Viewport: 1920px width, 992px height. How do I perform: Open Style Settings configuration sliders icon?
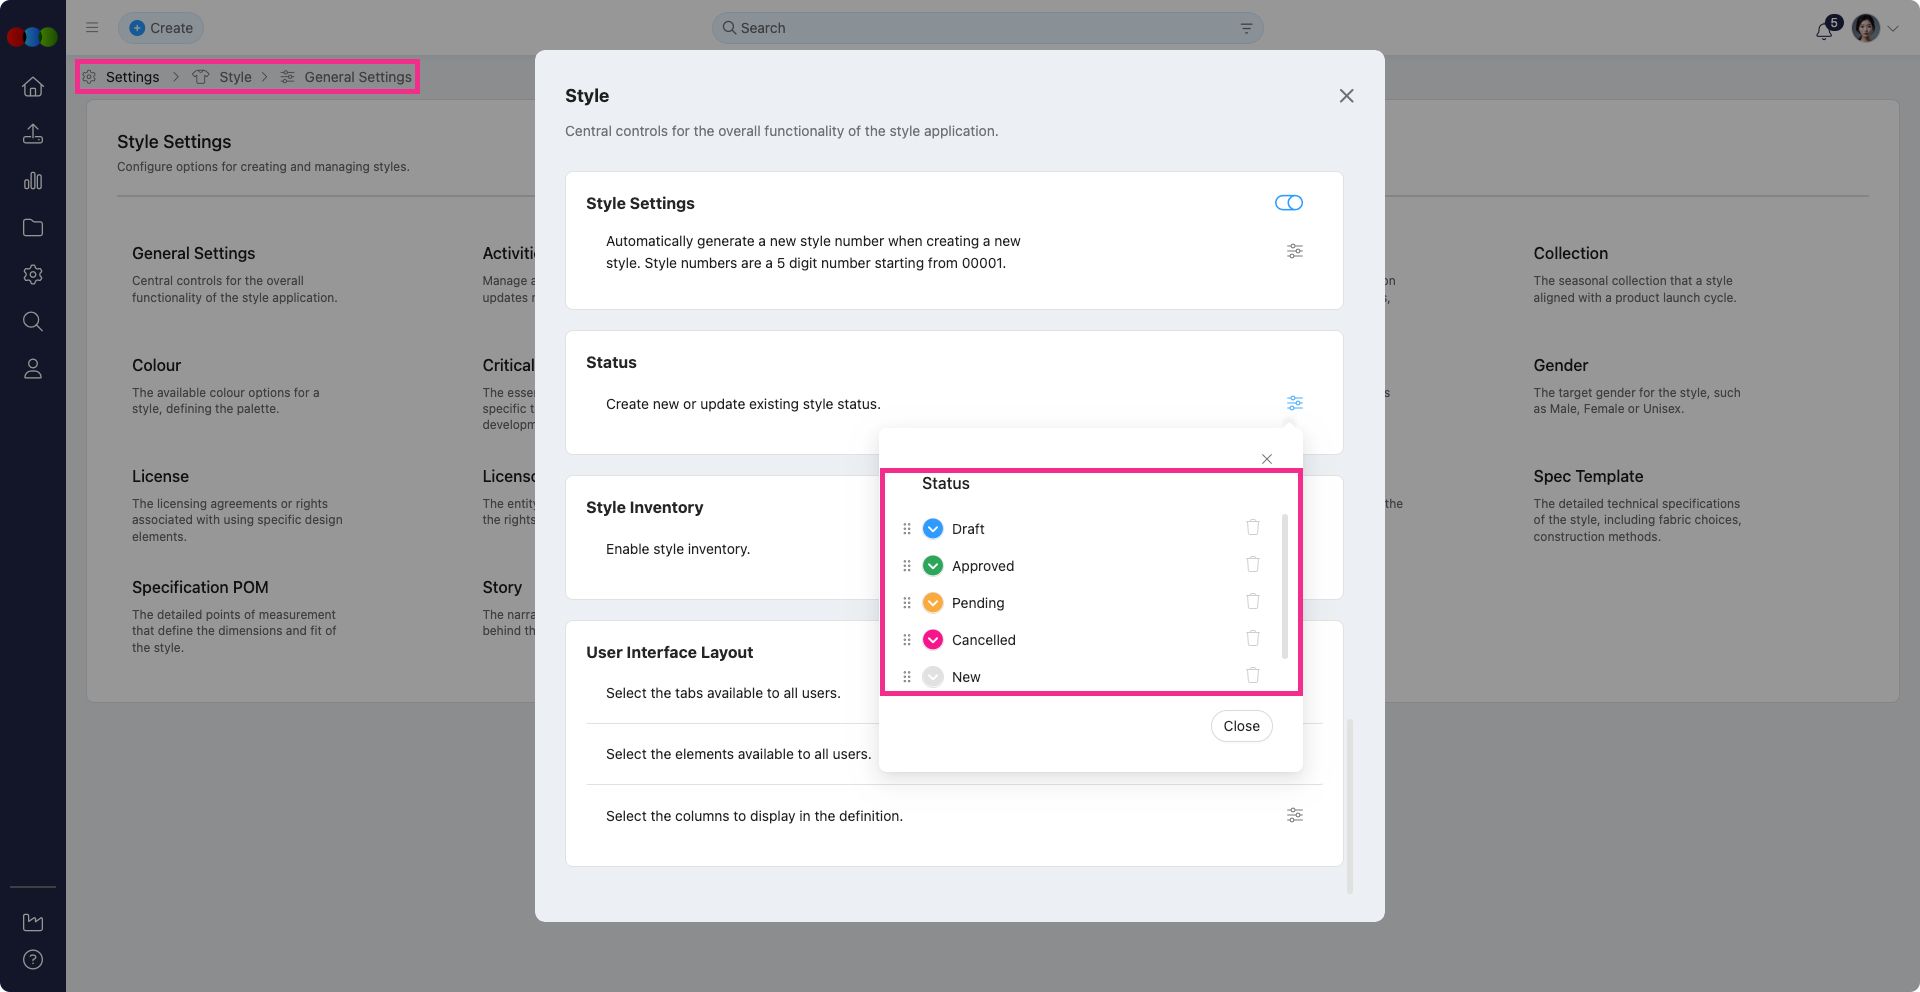pyautogui.click(x=1294, y=251)
